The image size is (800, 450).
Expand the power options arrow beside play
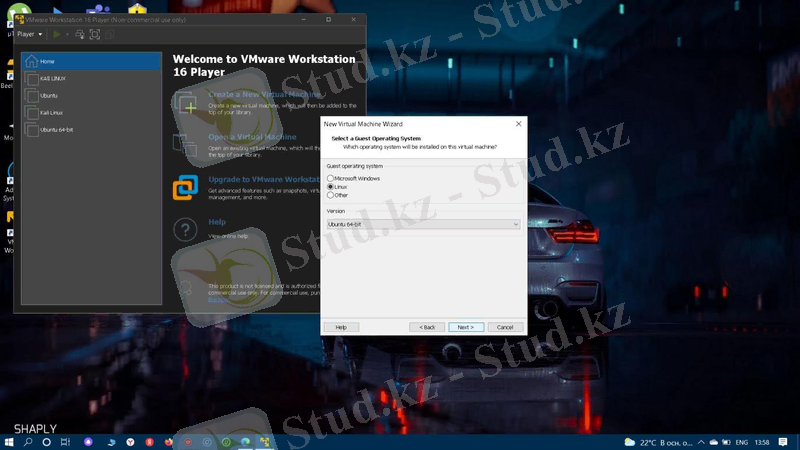tap(67, 34)
